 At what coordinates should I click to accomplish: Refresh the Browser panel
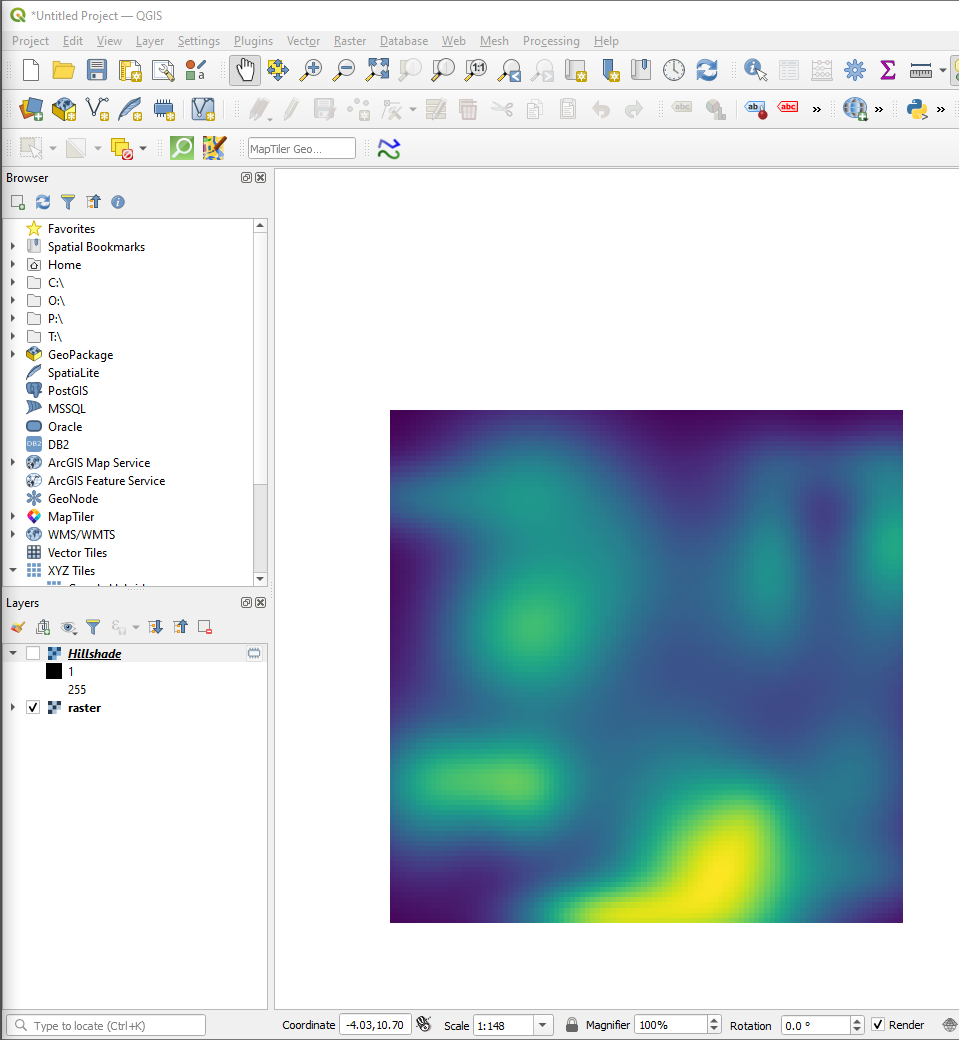[x=42, y=201]
